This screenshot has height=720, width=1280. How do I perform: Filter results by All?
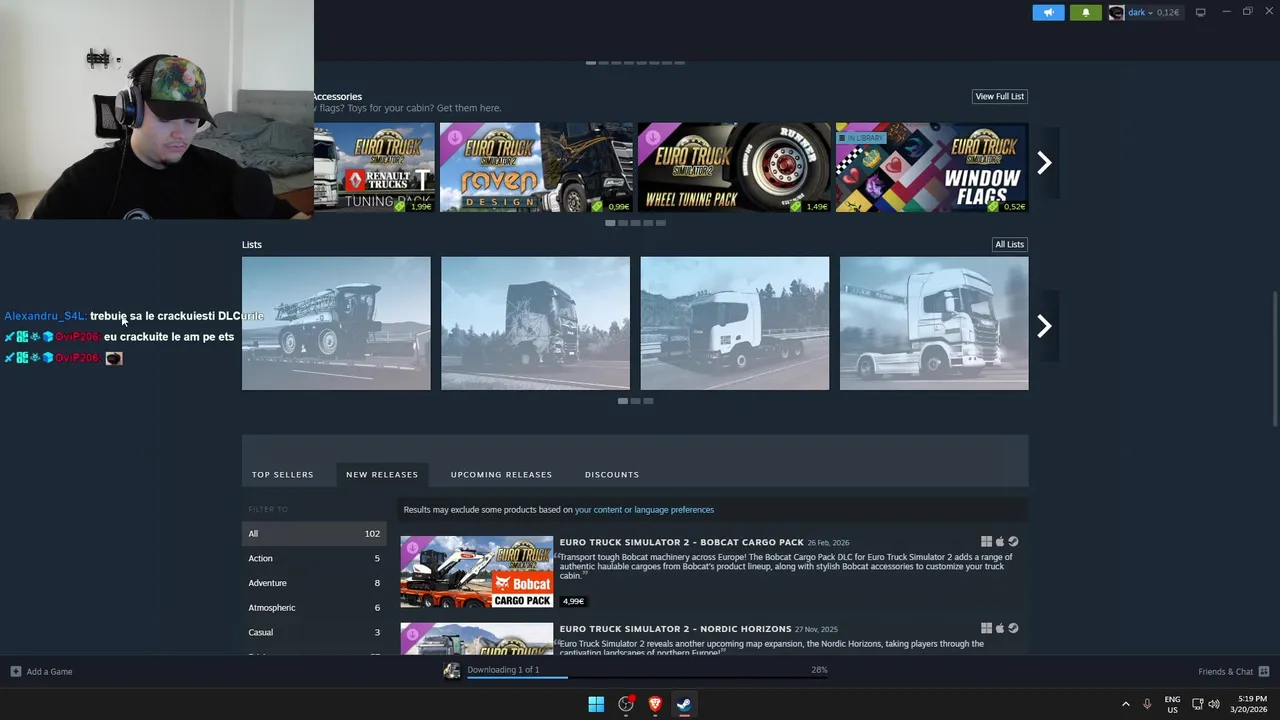314,534
